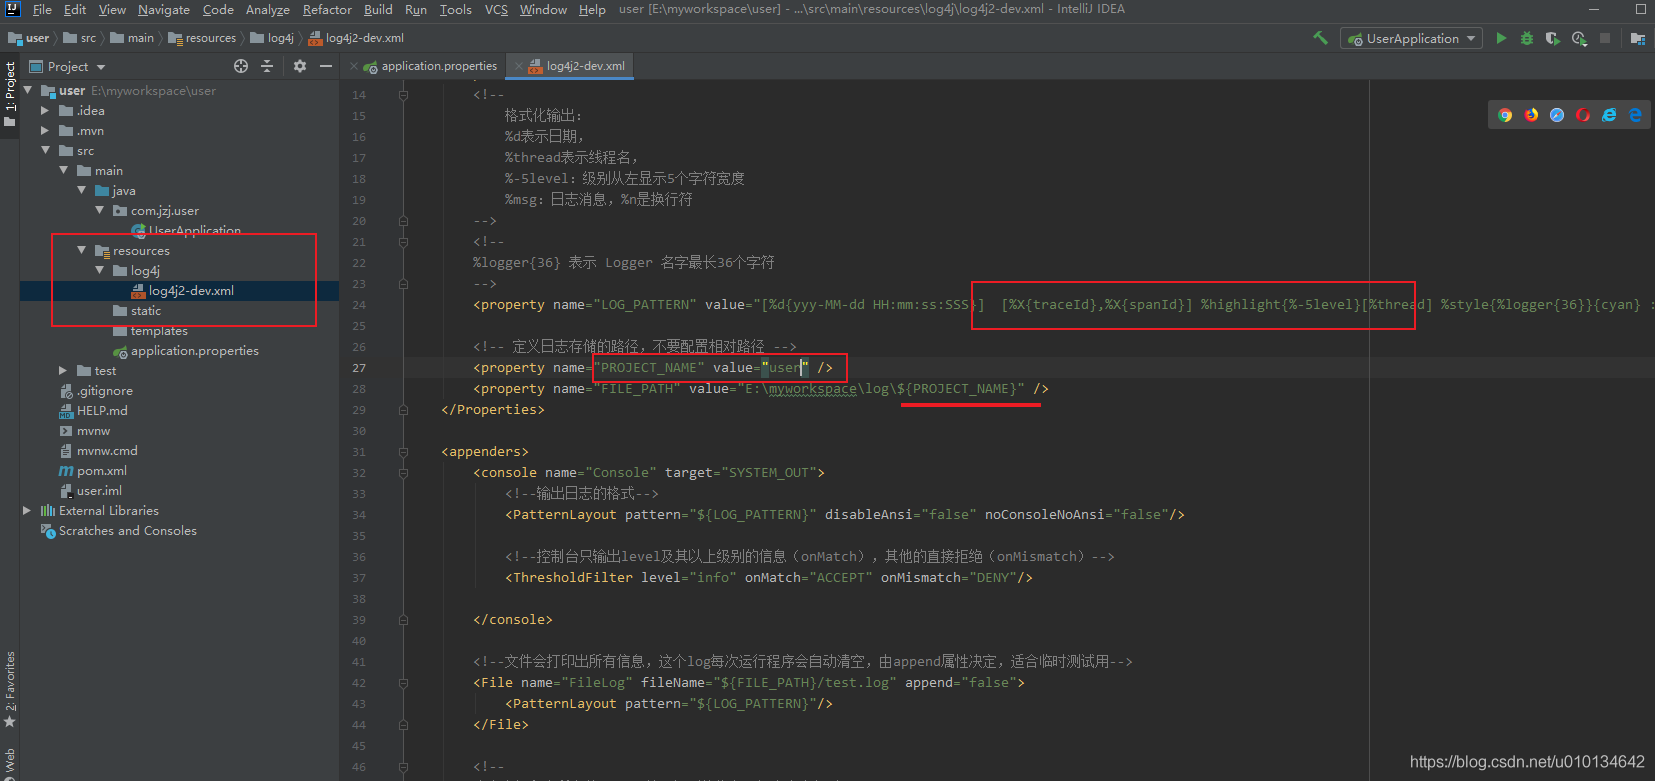Click Collapse All icon in Project panel
Viewport: 1655px width, 781px height.
click(267, 66)
